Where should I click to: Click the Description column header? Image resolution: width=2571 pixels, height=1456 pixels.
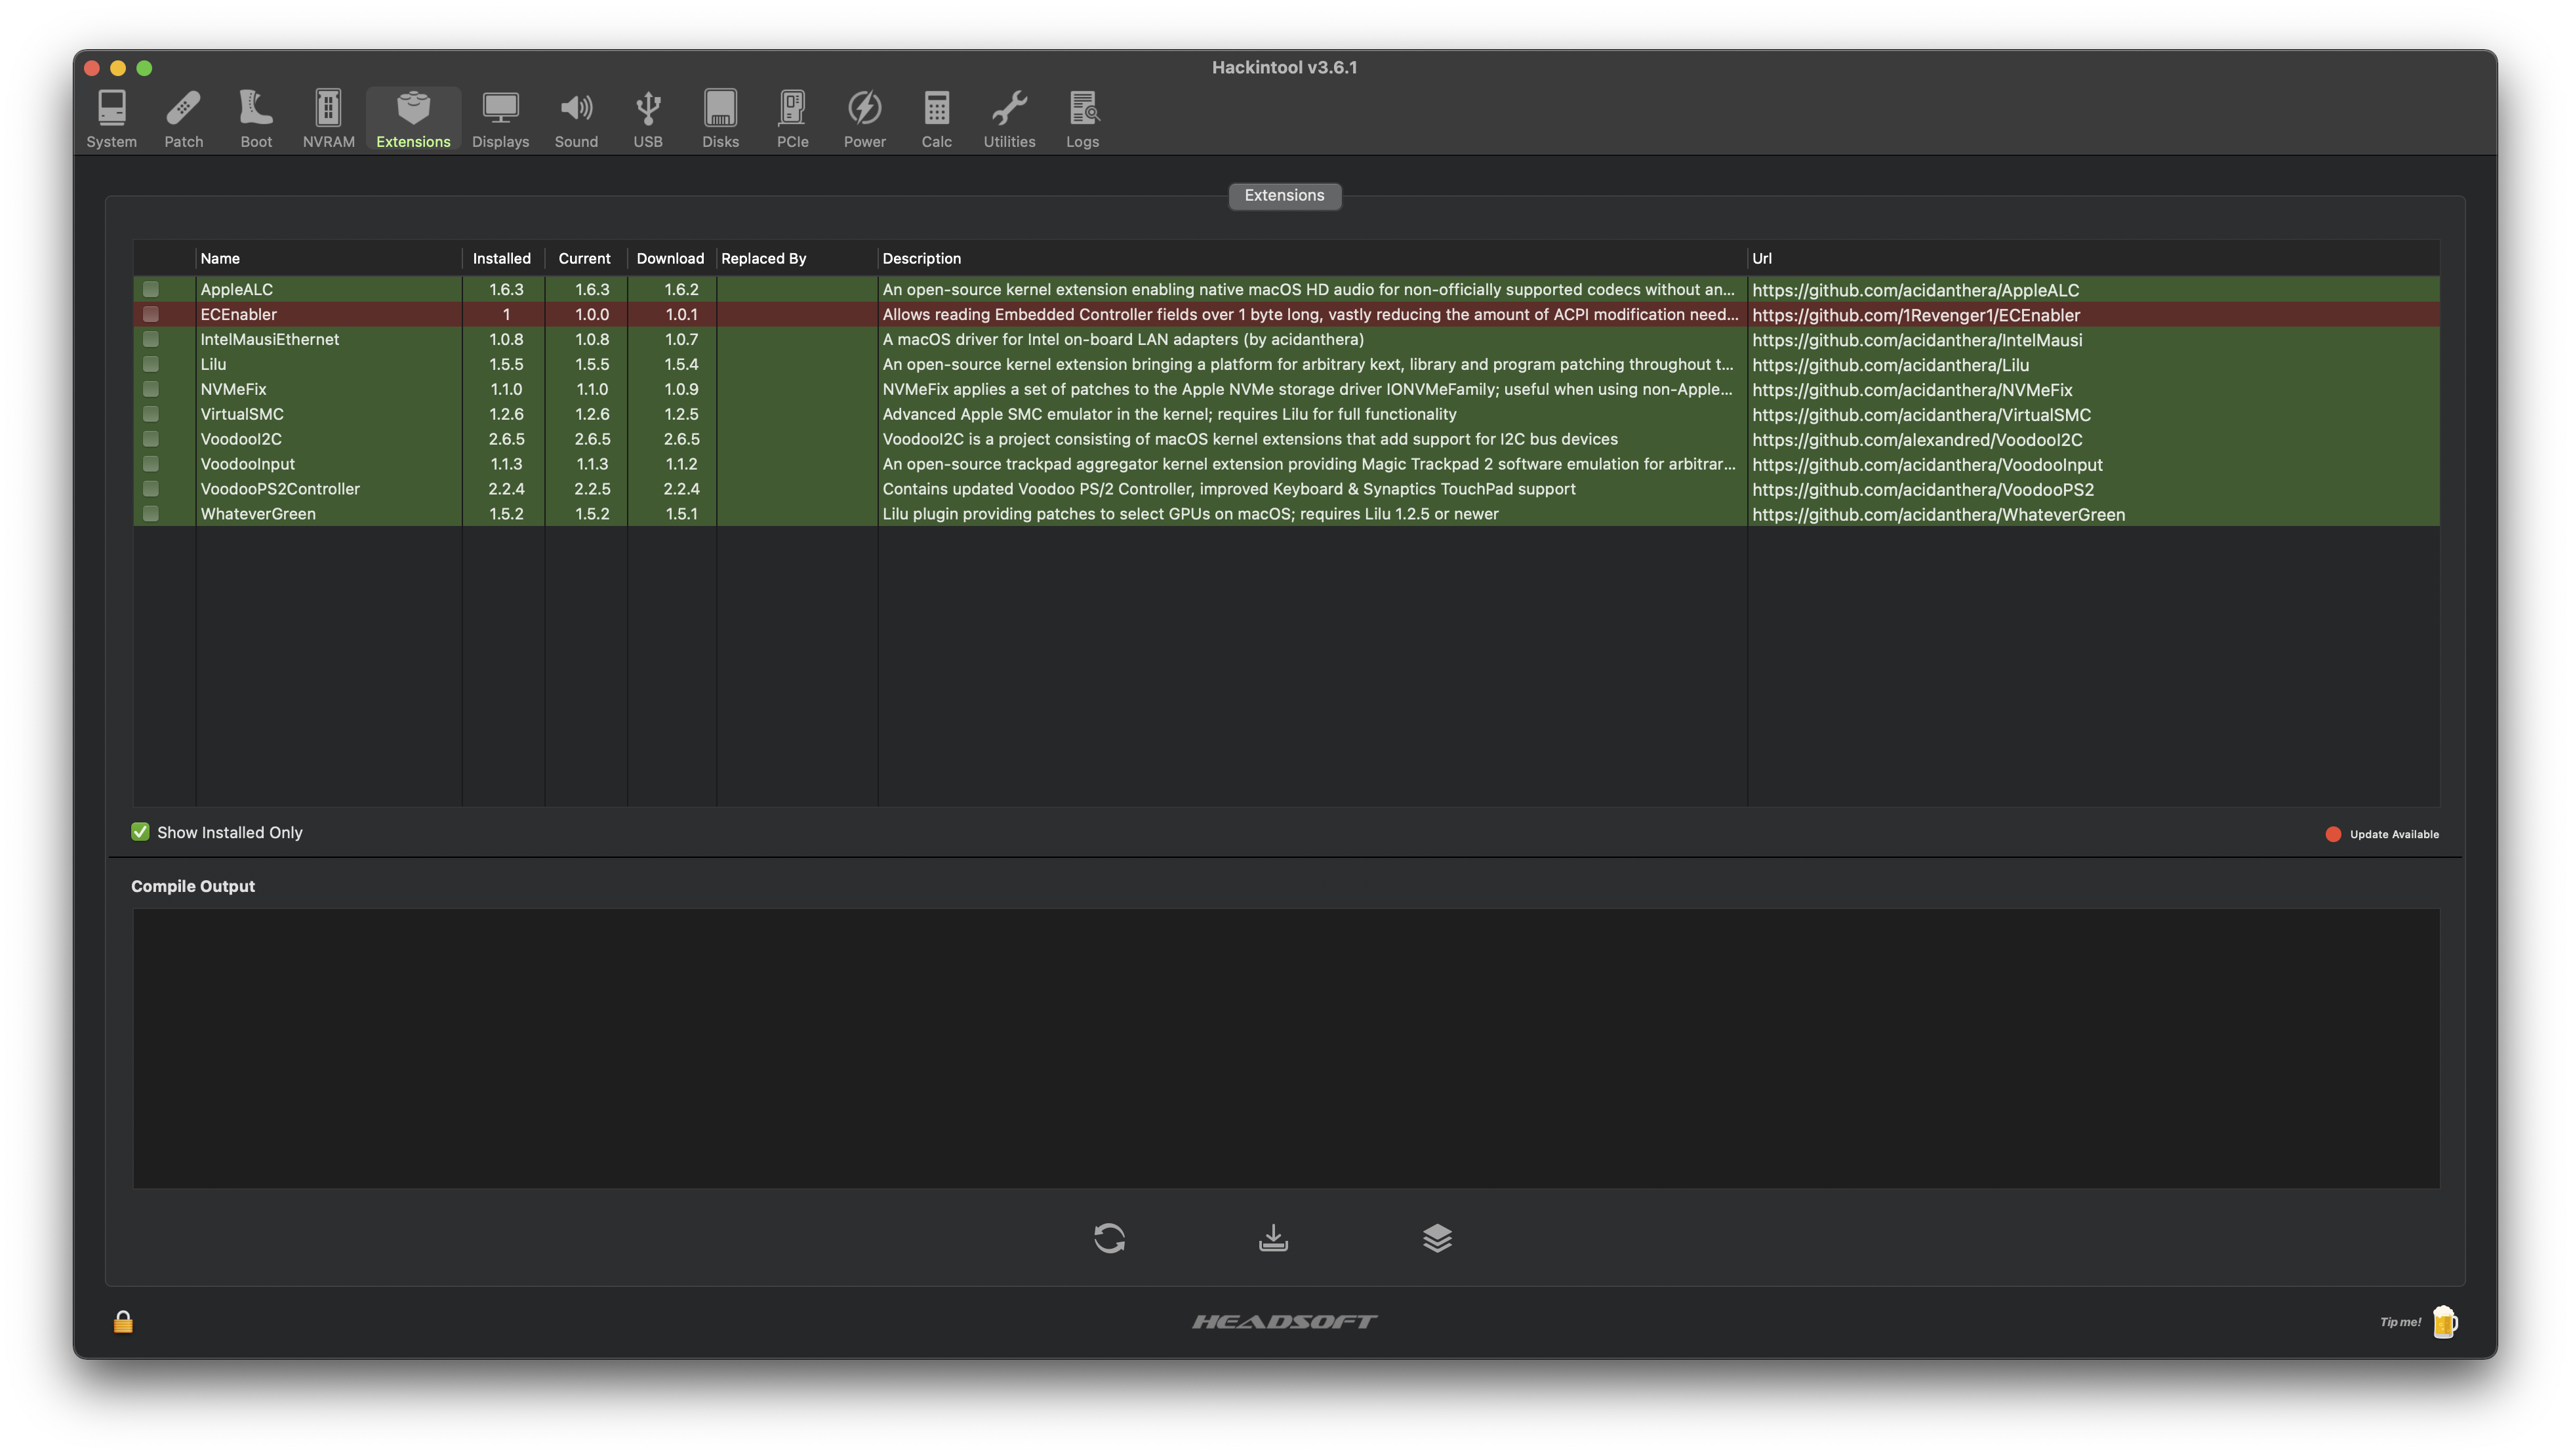(x=1311, y=258)
